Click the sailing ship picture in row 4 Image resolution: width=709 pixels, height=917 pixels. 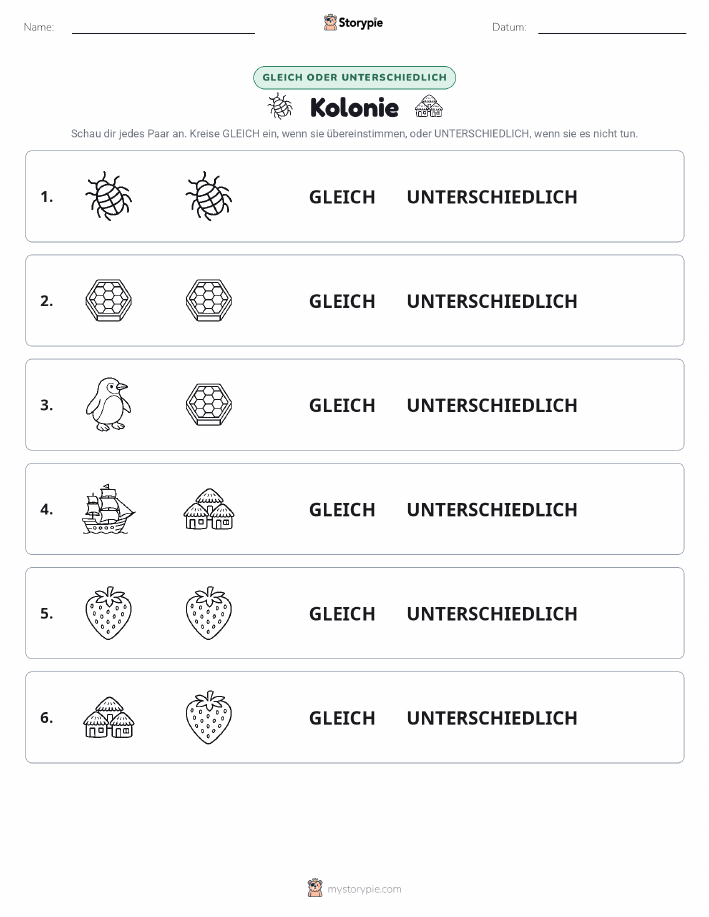tap(109, 509)
